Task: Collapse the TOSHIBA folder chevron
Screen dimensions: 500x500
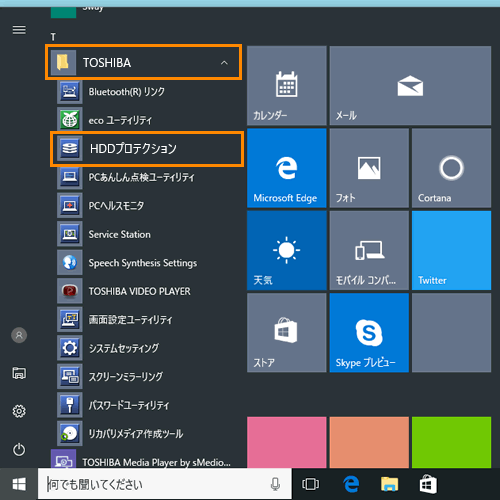Action: [x=224, y=63]
